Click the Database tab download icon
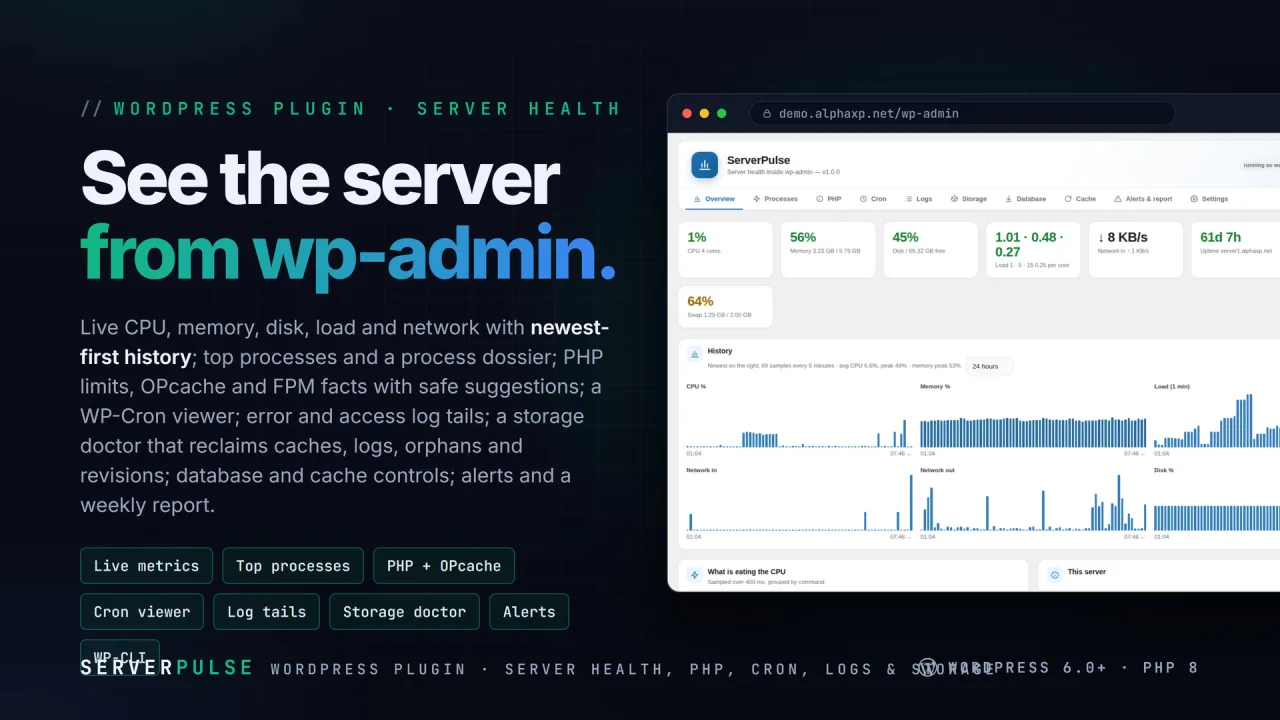Viewport: 1280px width, 720px height. (x=1009, y=199)
